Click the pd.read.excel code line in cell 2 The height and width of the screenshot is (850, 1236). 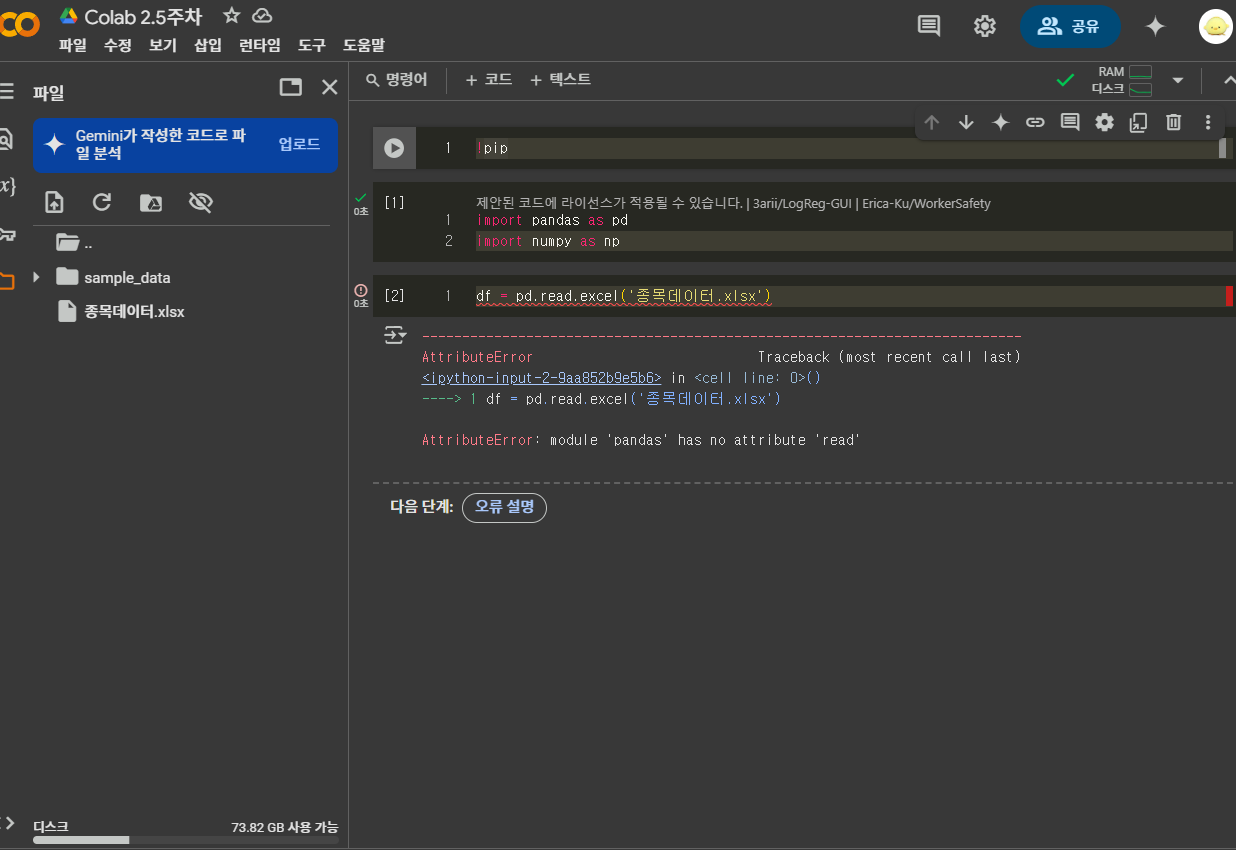[x=624, y=296]
